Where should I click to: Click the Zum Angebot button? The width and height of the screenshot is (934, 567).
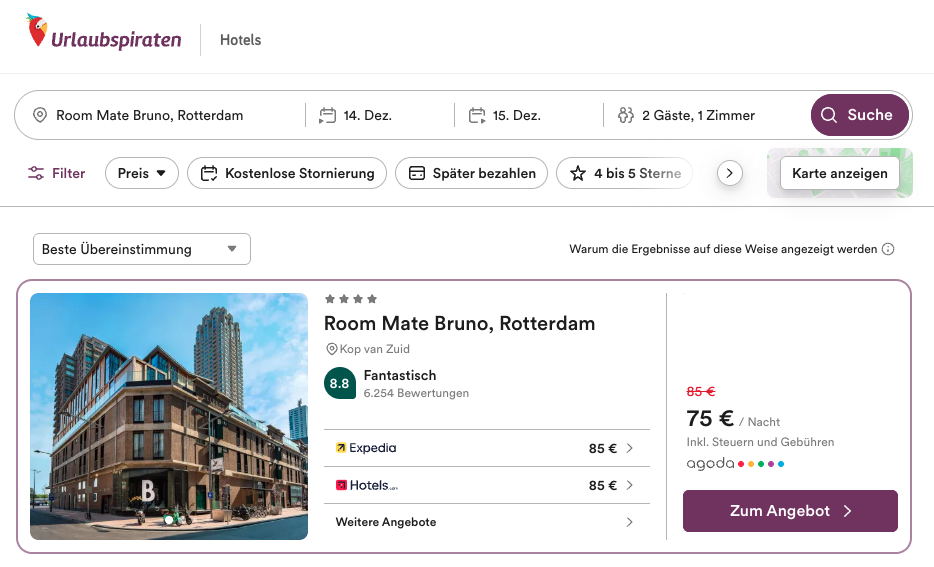coord(790,511)
